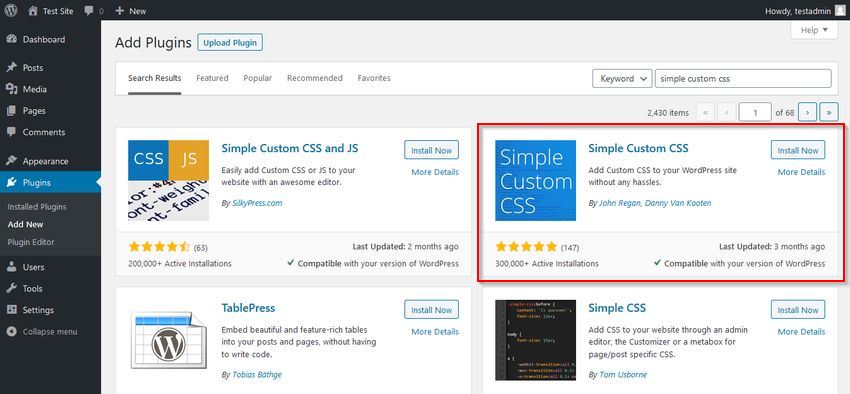
Task: Click the Upload Plugin button
Action: point(230,43)
